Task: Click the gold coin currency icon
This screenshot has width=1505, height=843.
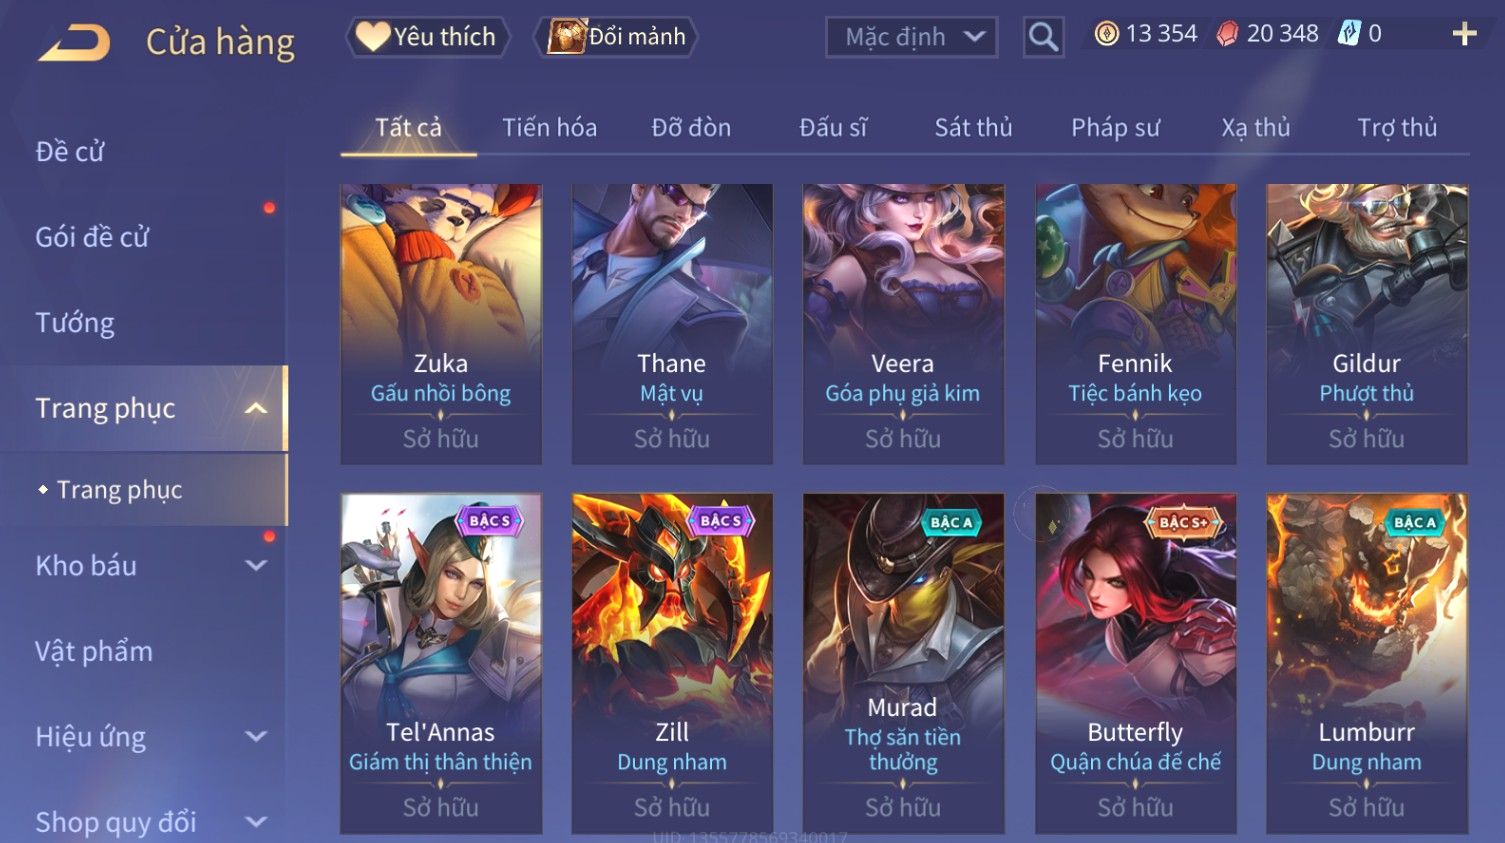Action: tap(1106, 34)
